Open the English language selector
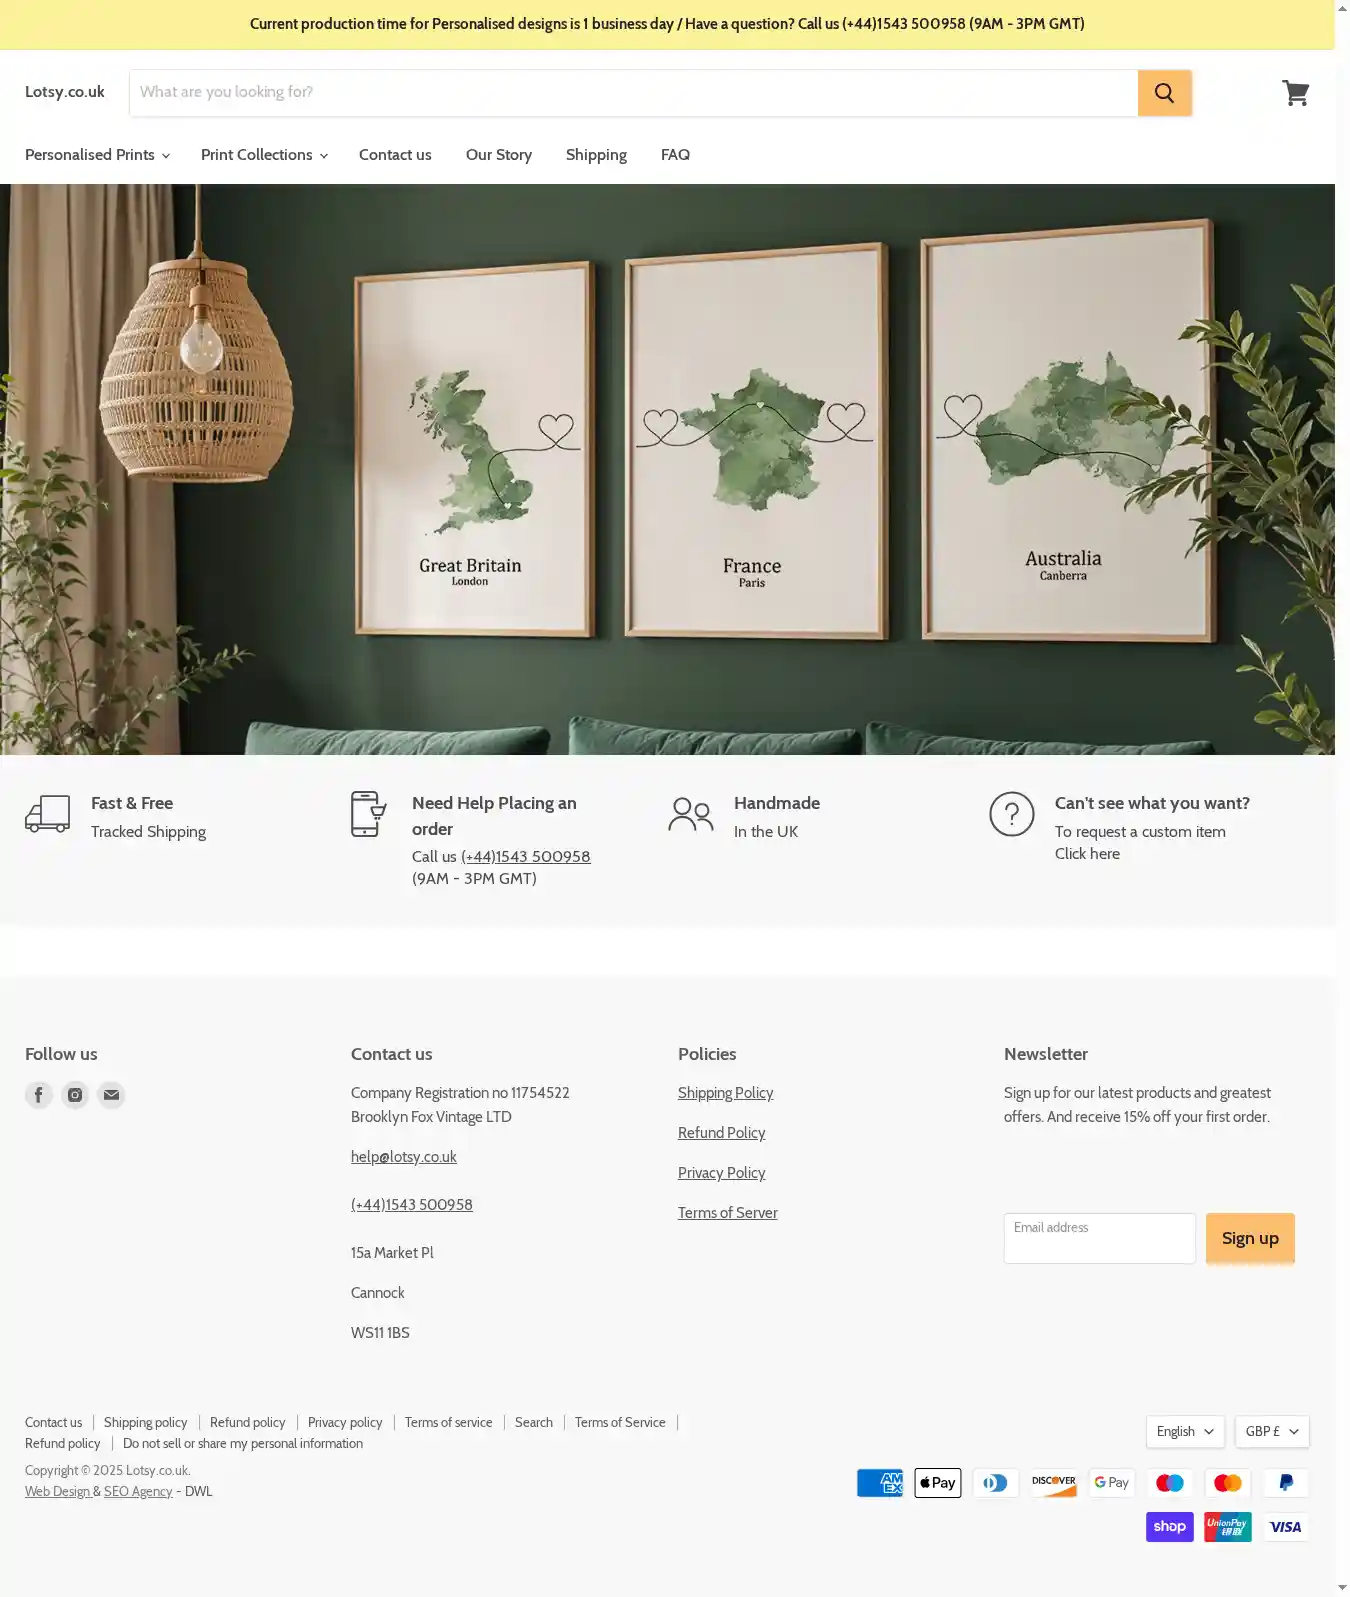The image size is (1350, 1597). [x=1185, y=1431]
